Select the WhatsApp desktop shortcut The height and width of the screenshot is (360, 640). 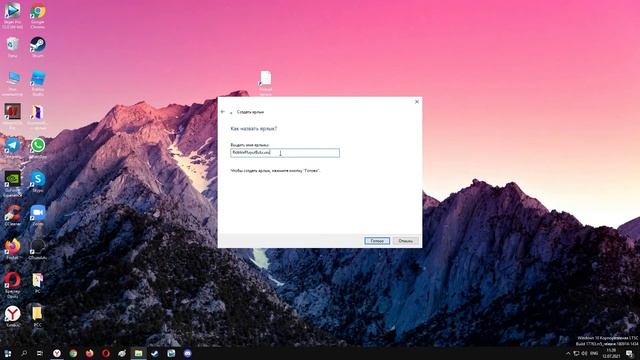(x=38, y=149)
